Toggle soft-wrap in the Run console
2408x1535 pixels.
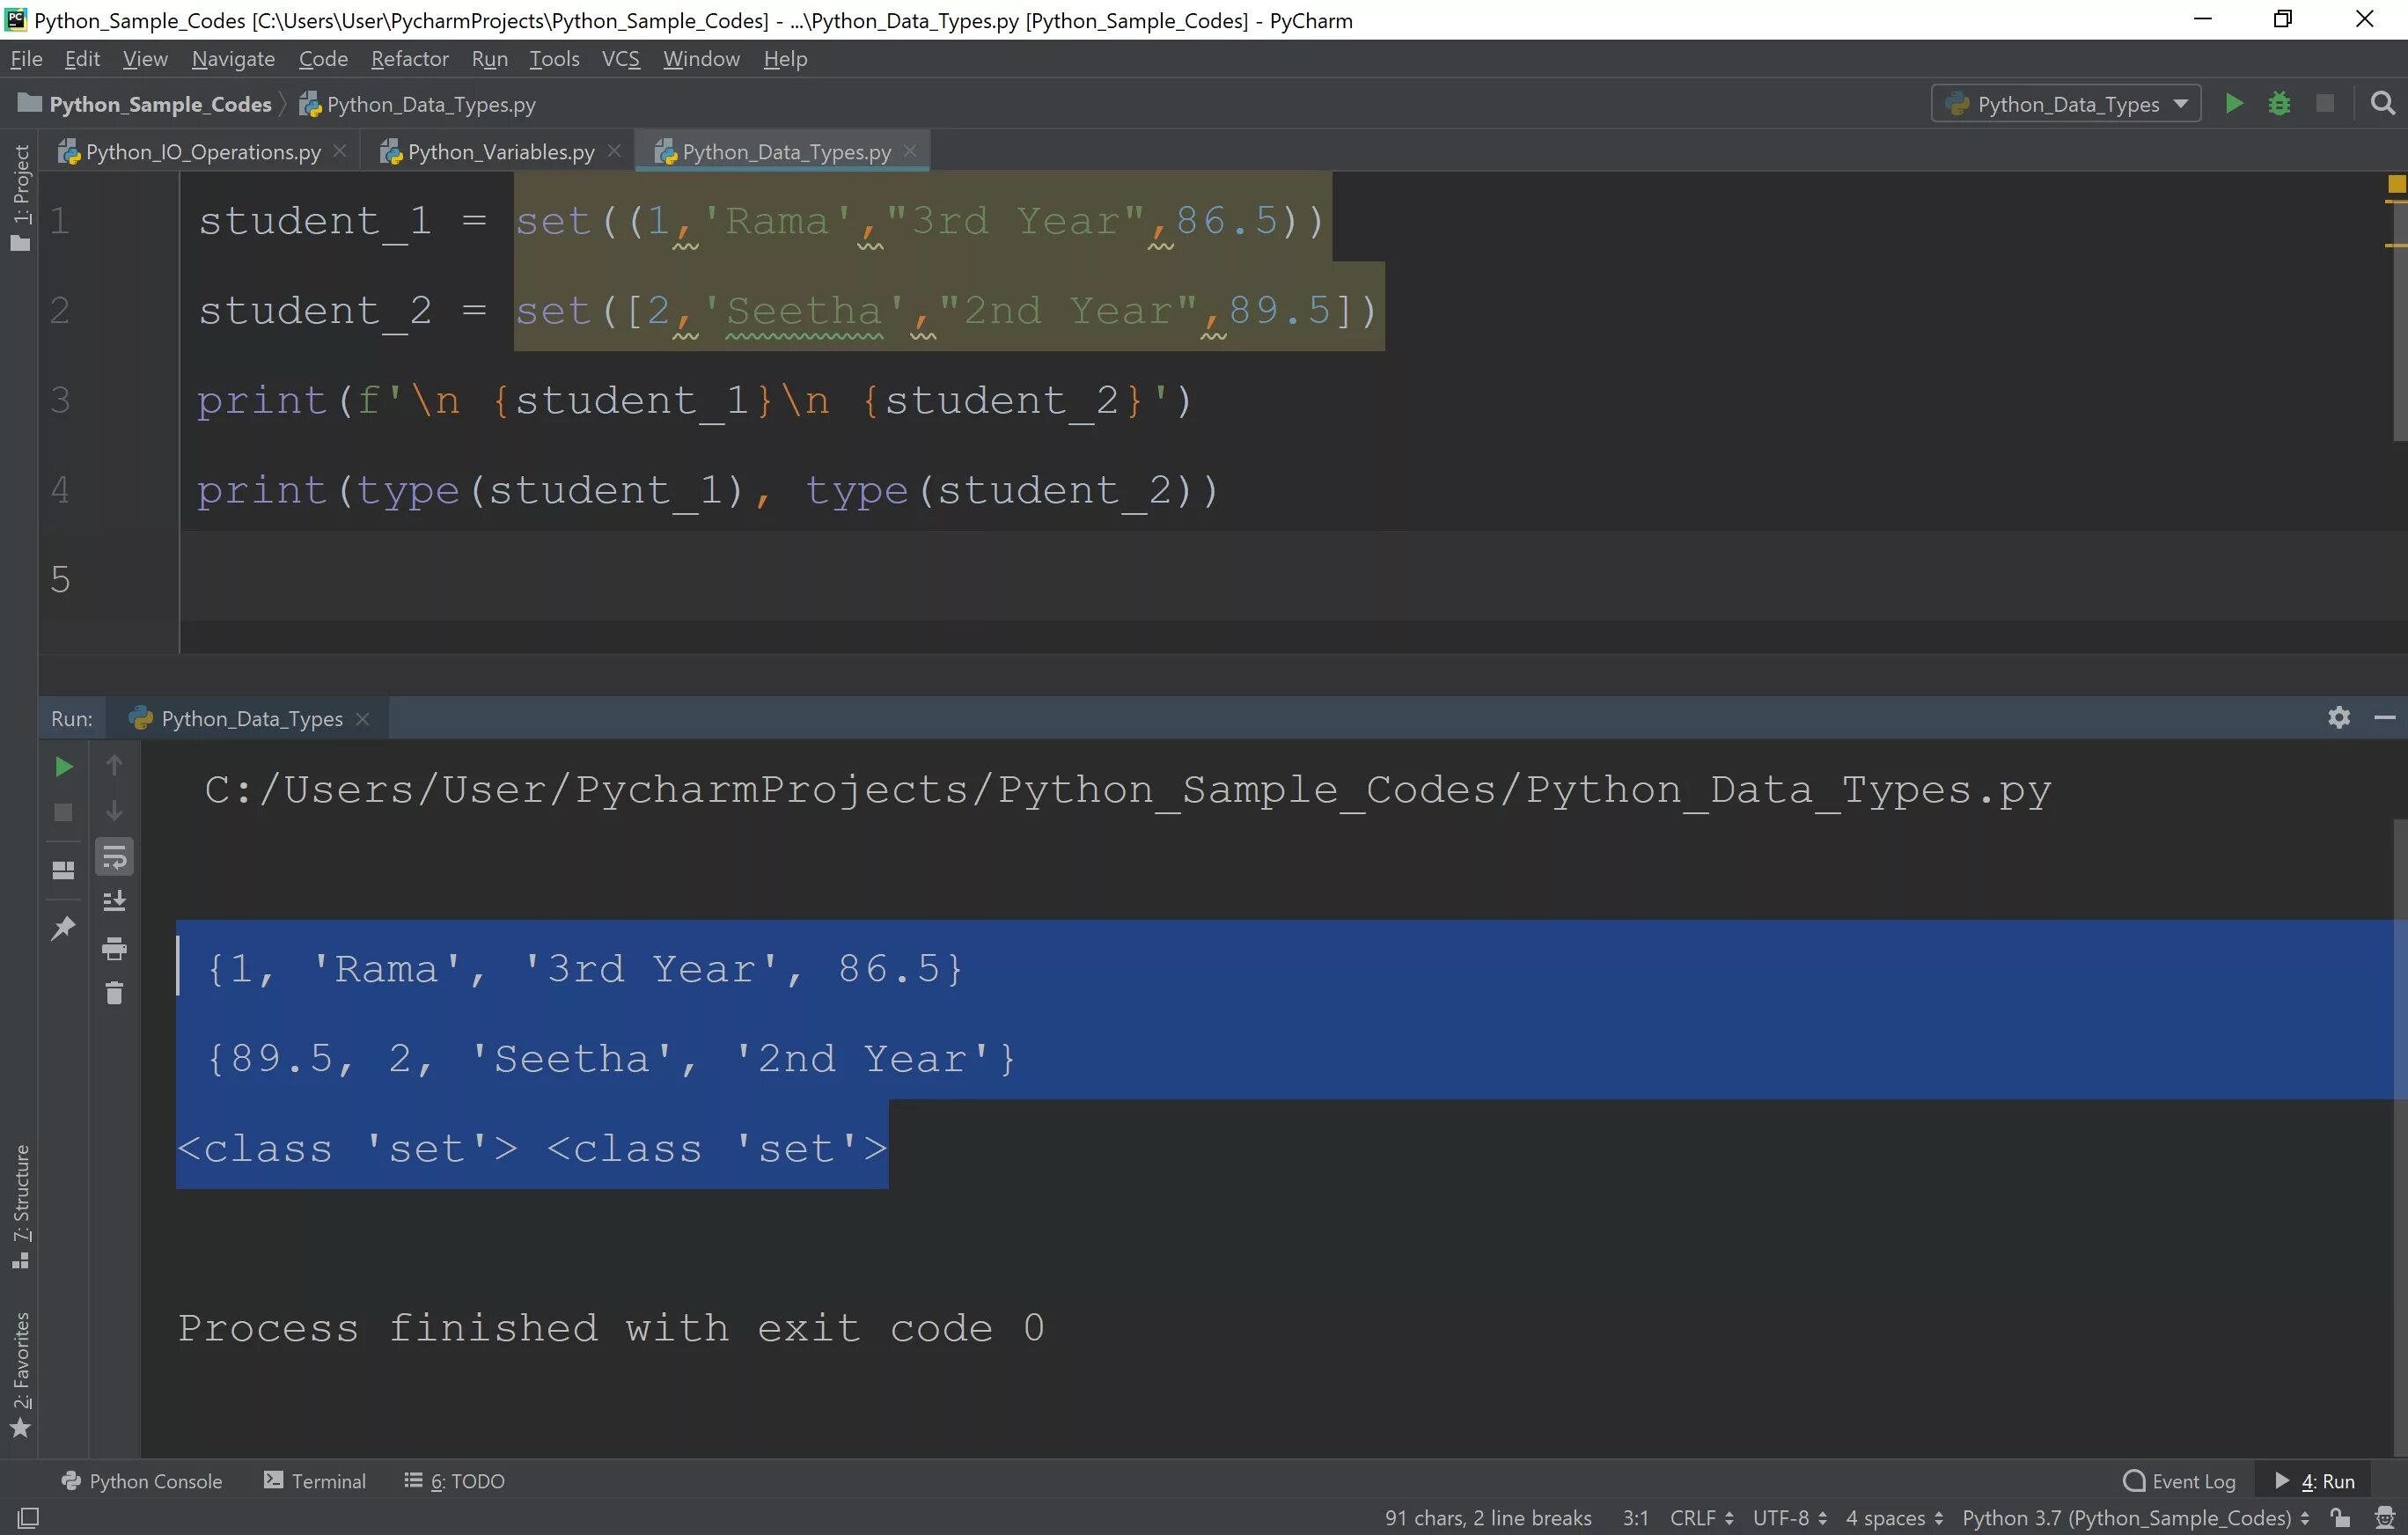click(x=114, y=857)
